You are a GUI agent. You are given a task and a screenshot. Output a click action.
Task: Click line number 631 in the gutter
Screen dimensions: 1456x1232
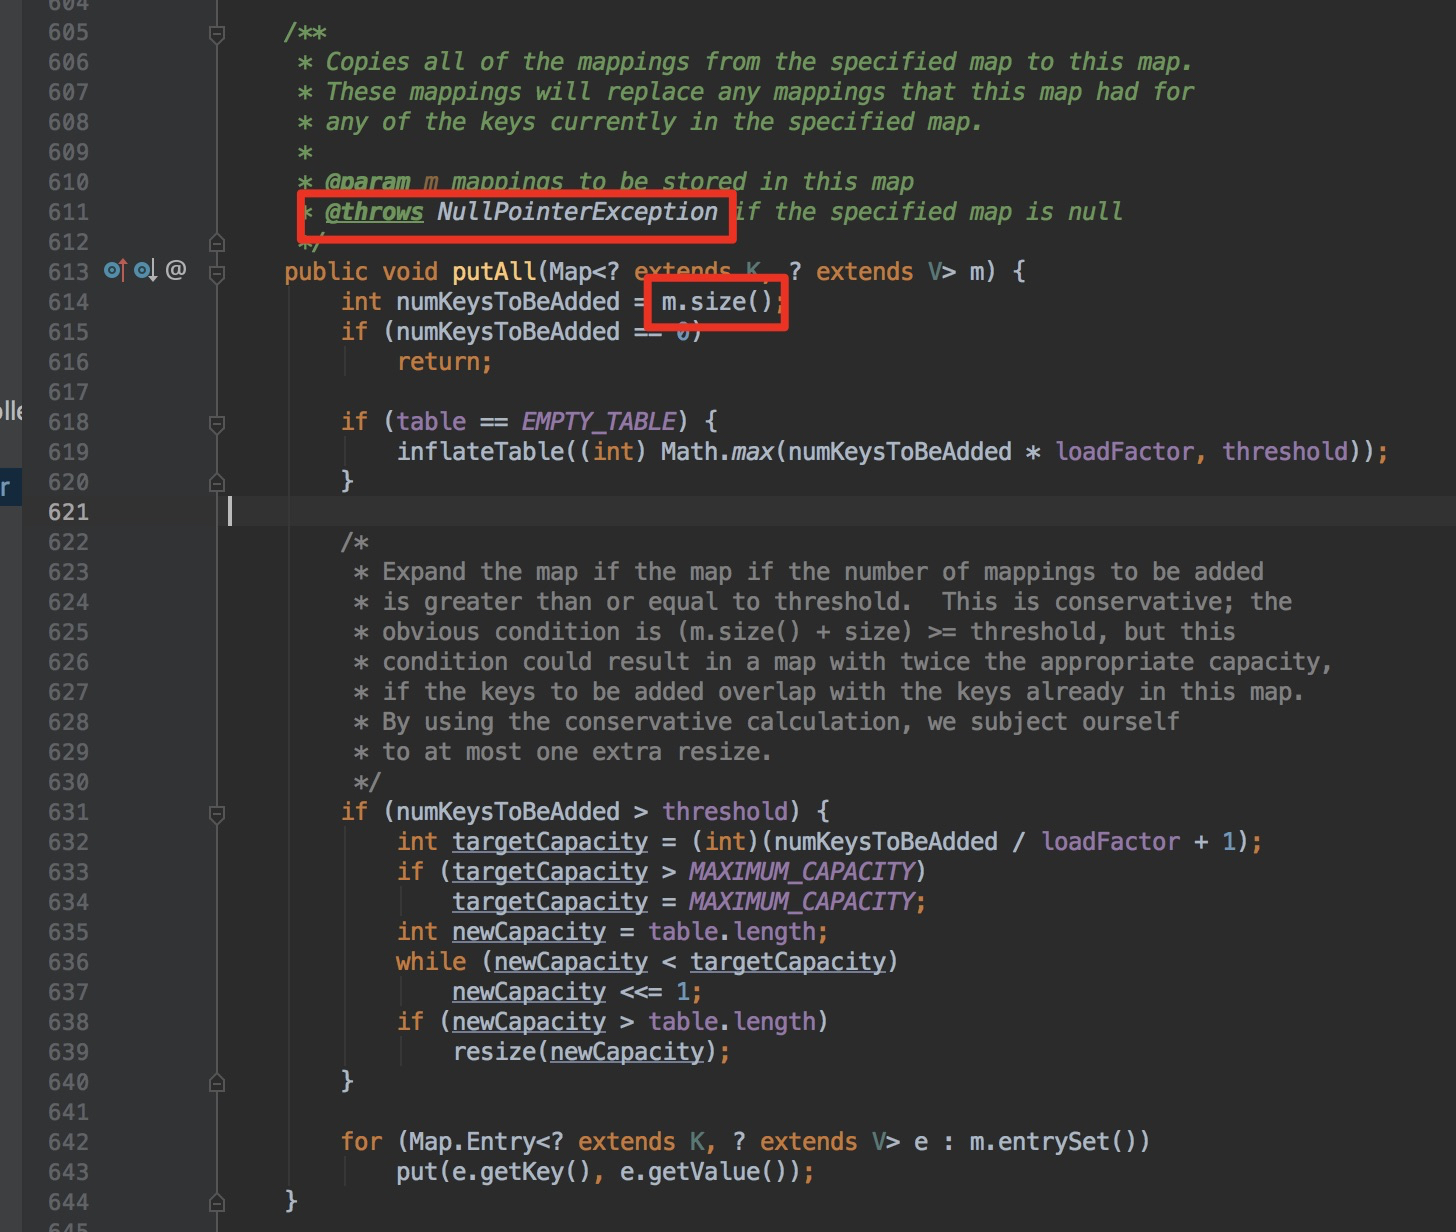pyautogui.click(x=68, y=812)
